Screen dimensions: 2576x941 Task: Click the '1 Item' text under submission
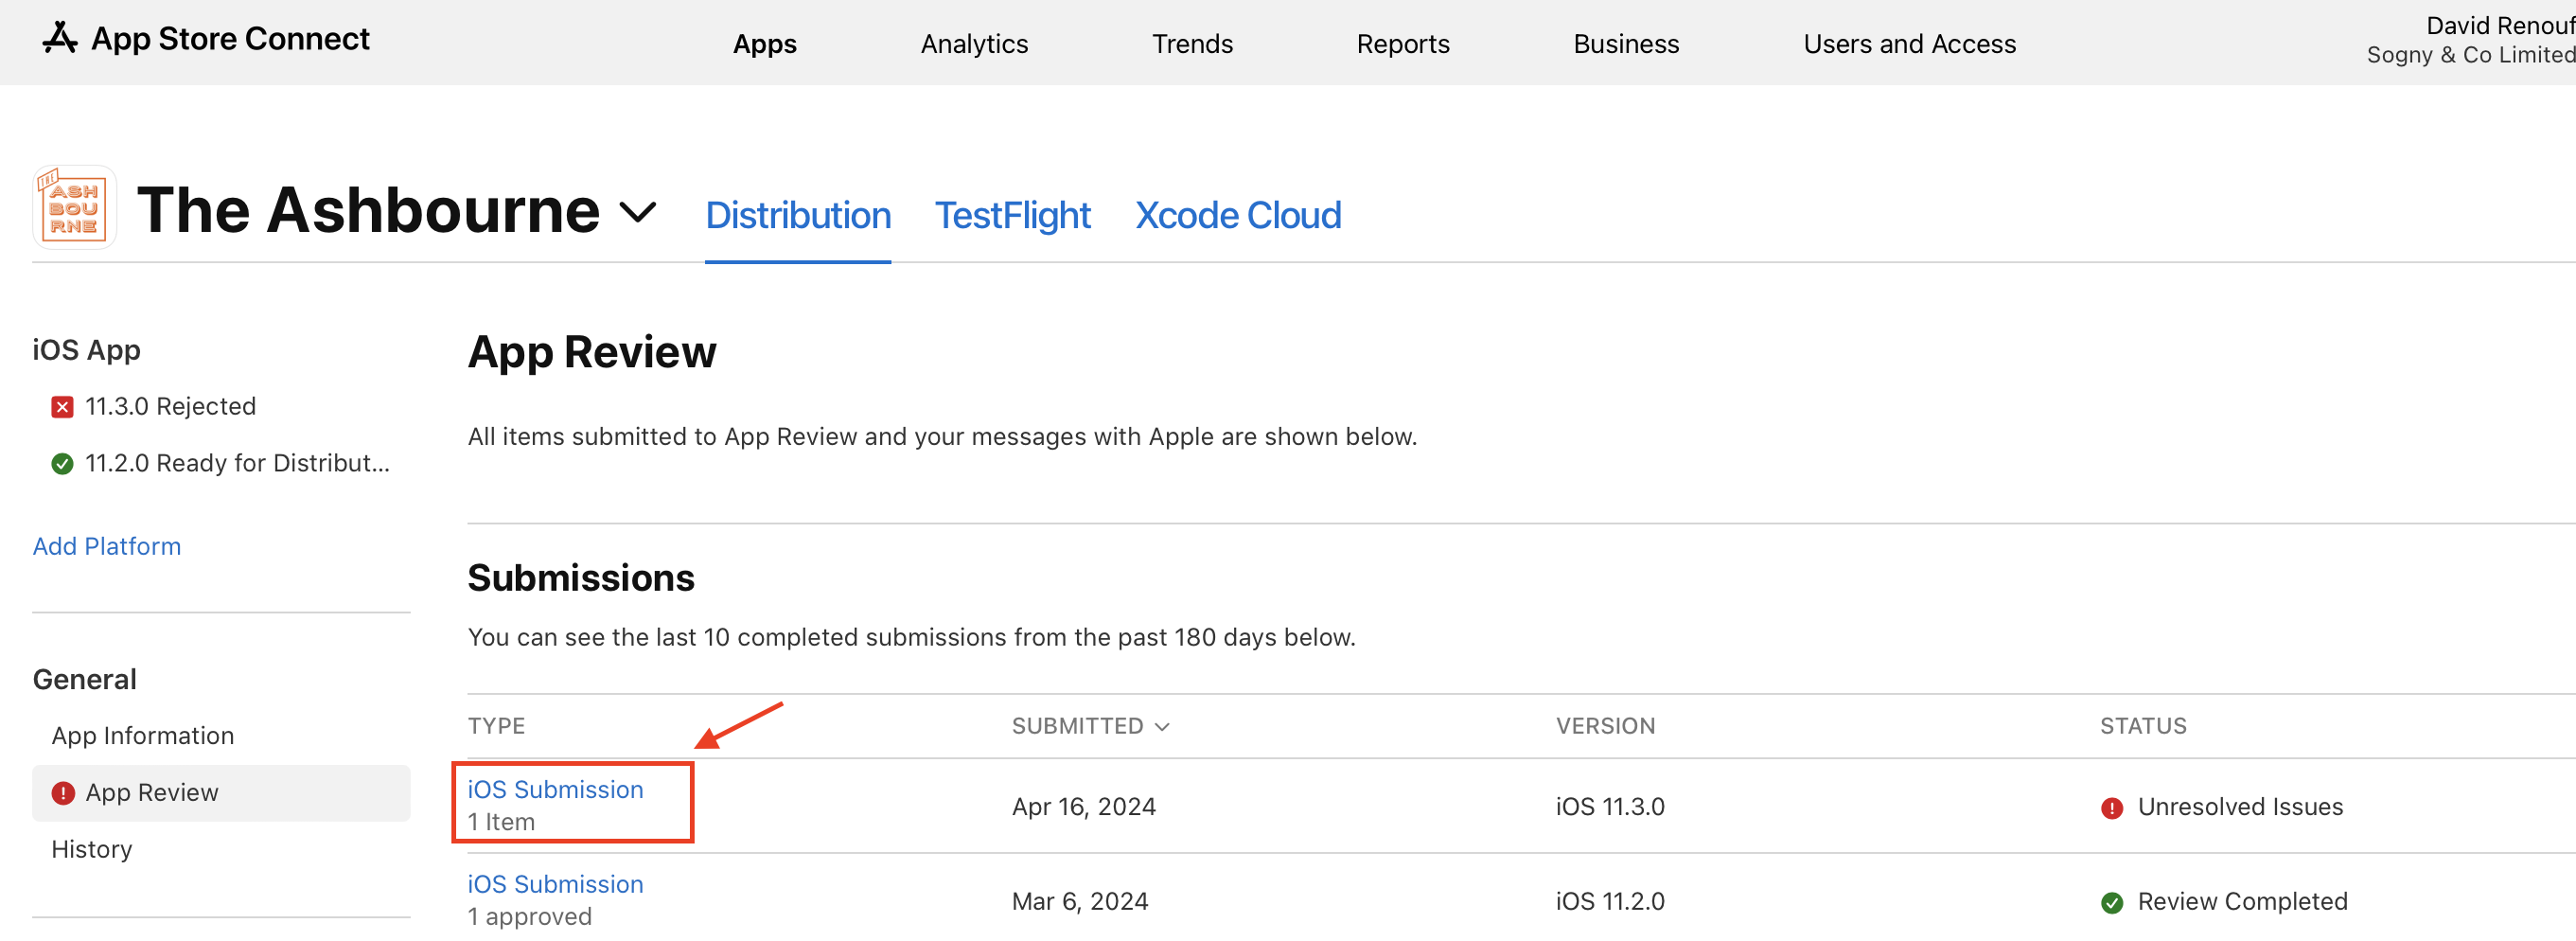click(x=501, y=823)
